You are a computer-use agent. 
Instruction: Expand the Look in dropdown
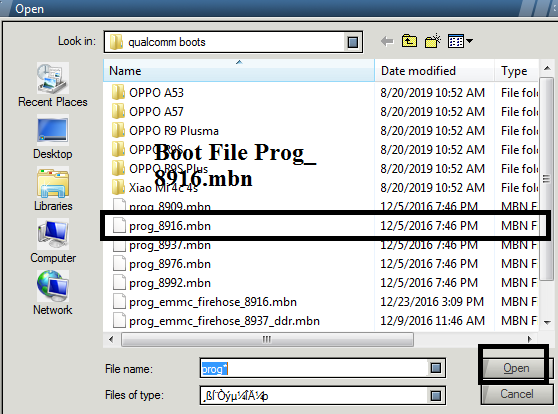(x=353, y=42)
